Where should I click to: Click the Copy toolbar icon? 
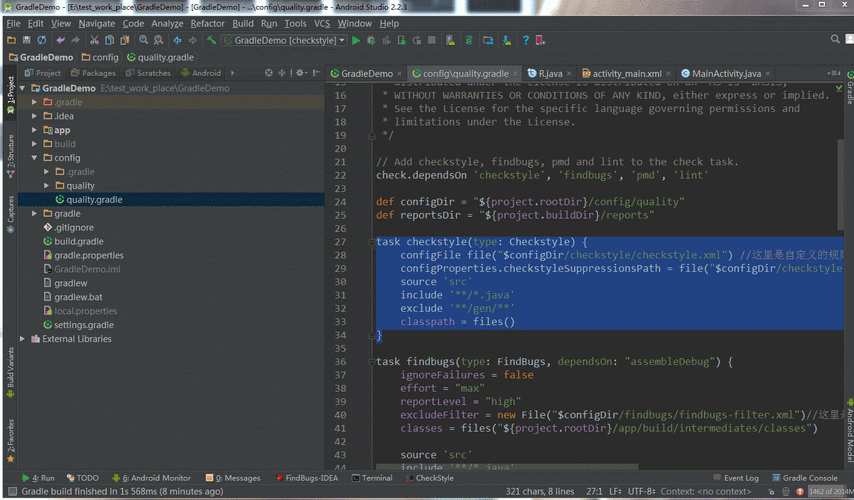click(109, 40)
